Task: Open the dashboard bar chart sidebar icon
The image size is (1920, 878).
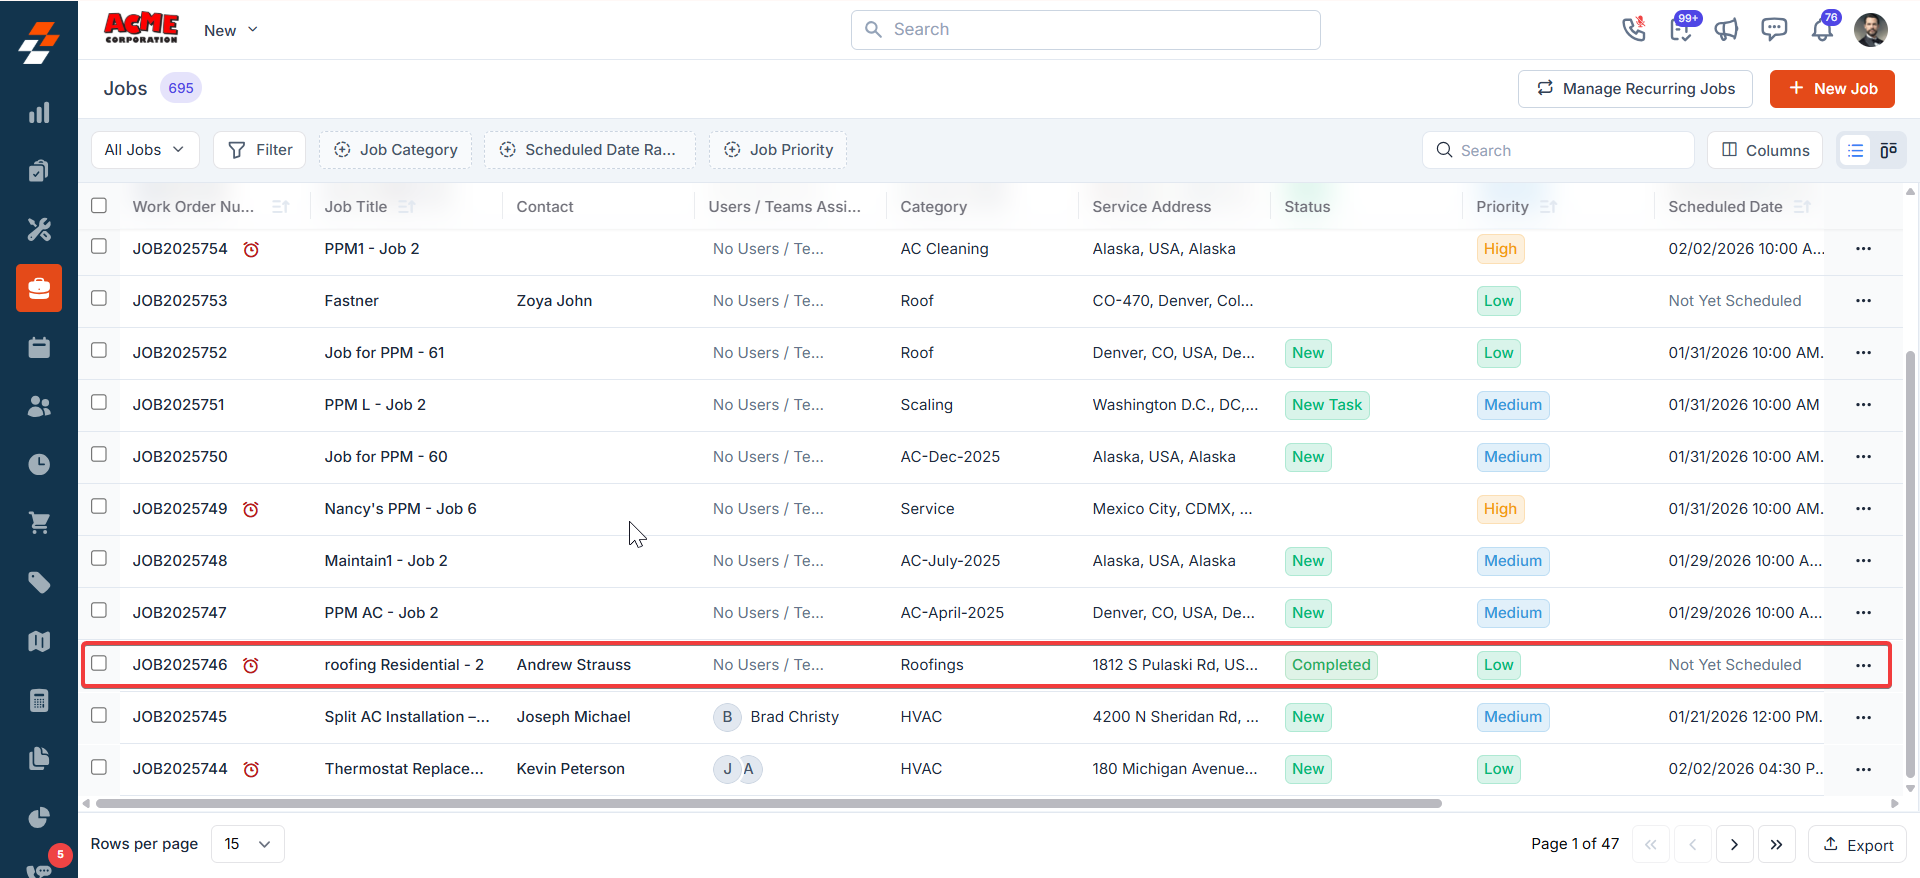Action: (x=39, y=113)
